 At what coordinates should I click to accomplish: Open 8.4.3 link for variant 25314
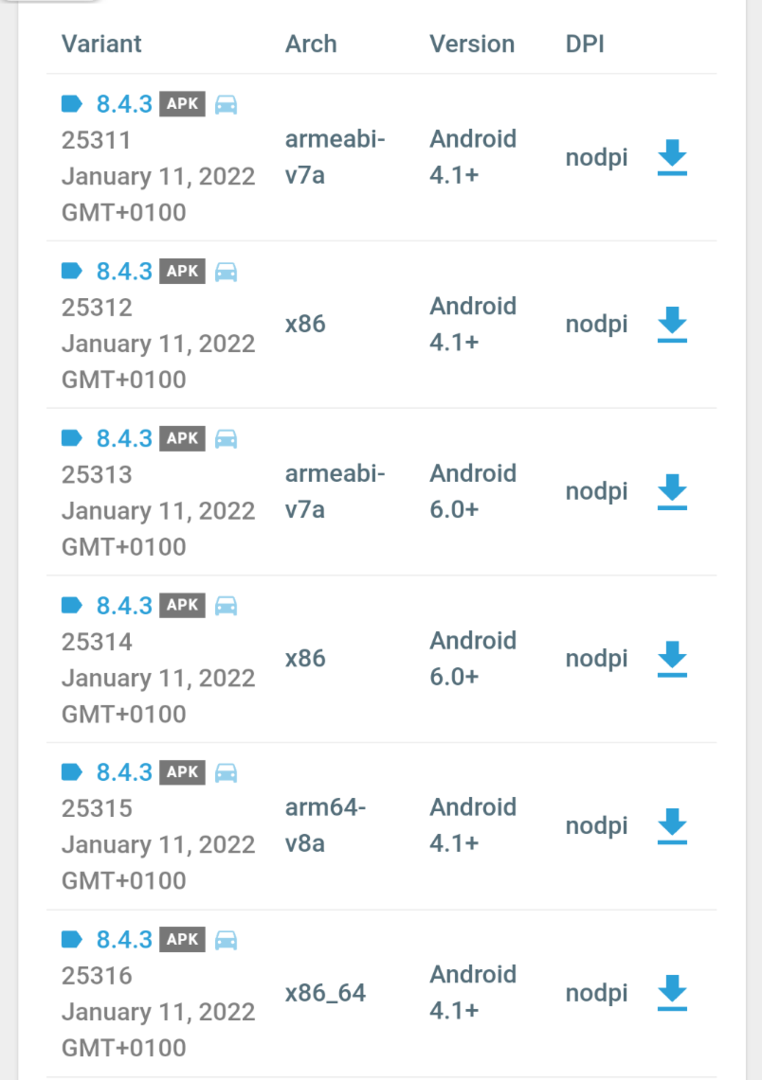coord(124,605)
